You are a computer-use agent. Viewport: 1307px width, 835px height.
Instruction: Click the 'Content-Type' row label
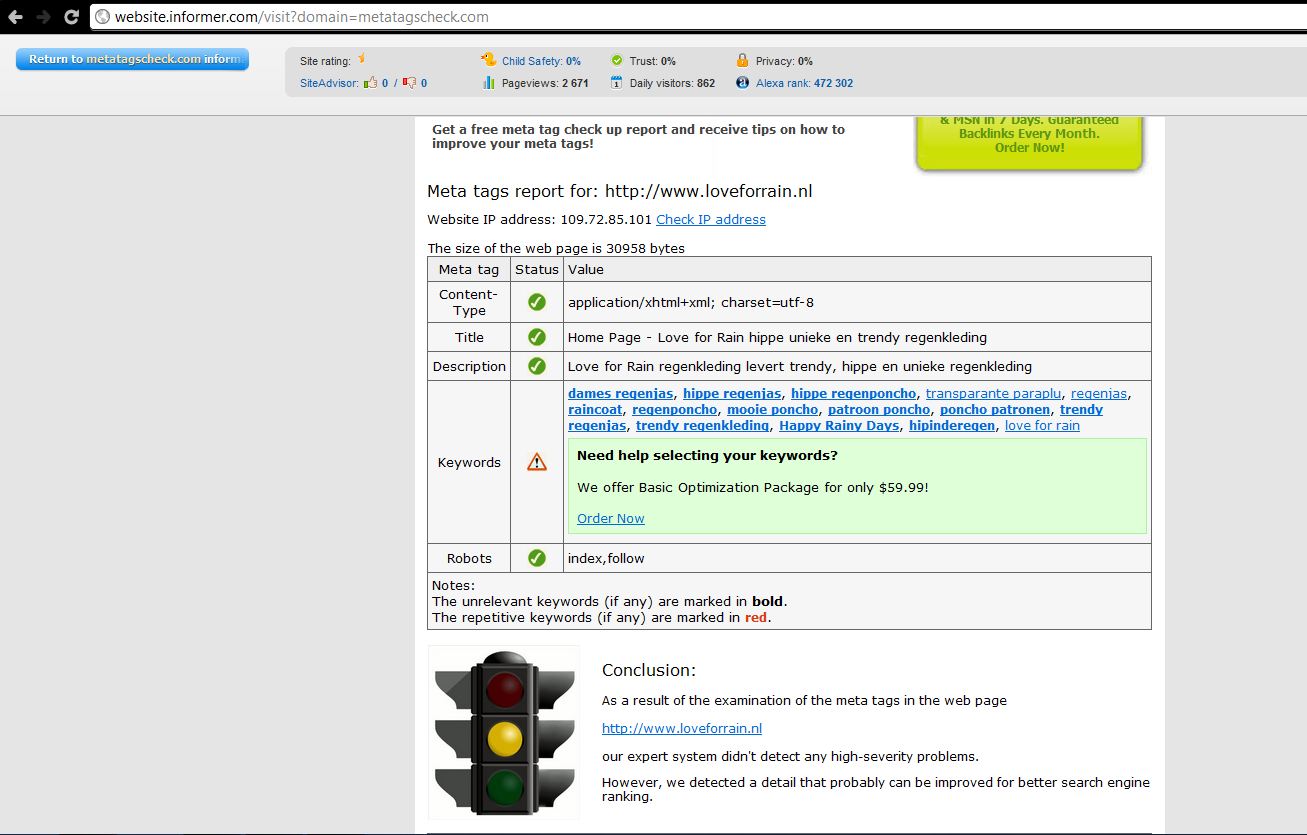coord(469,302)
